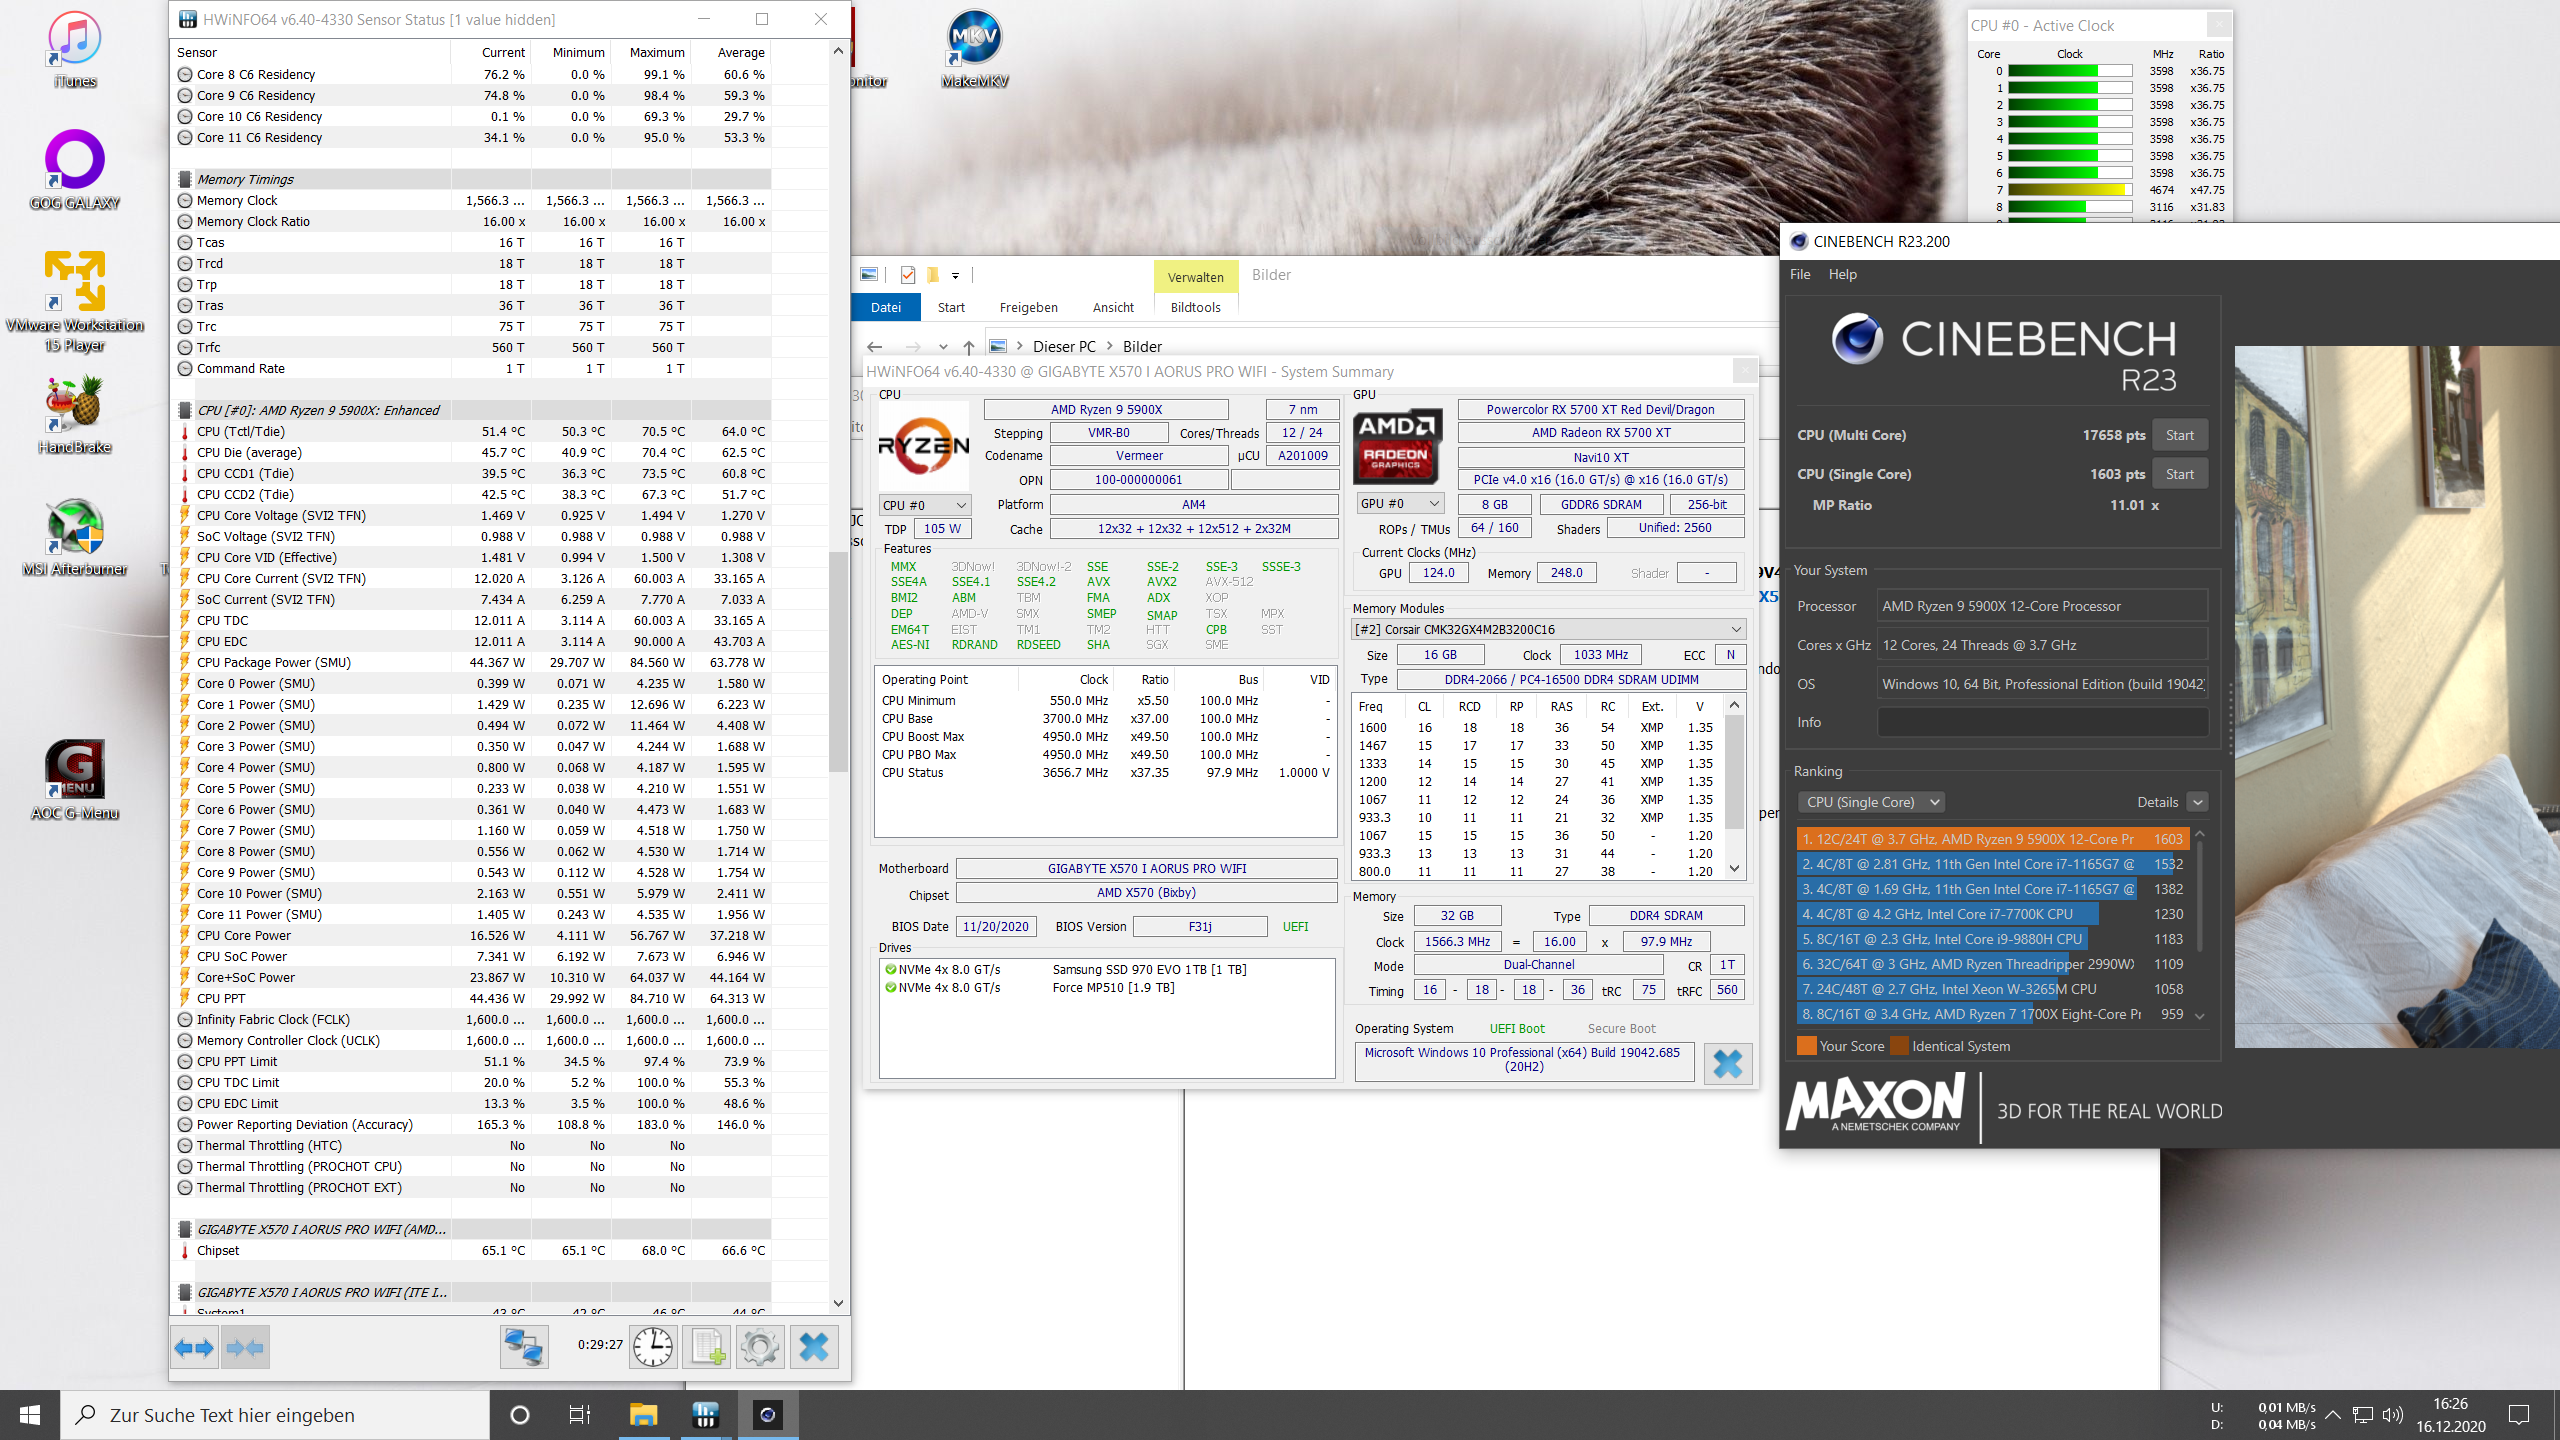Select the Intel Core i7-7700K ranking row

click(1992, 914)
